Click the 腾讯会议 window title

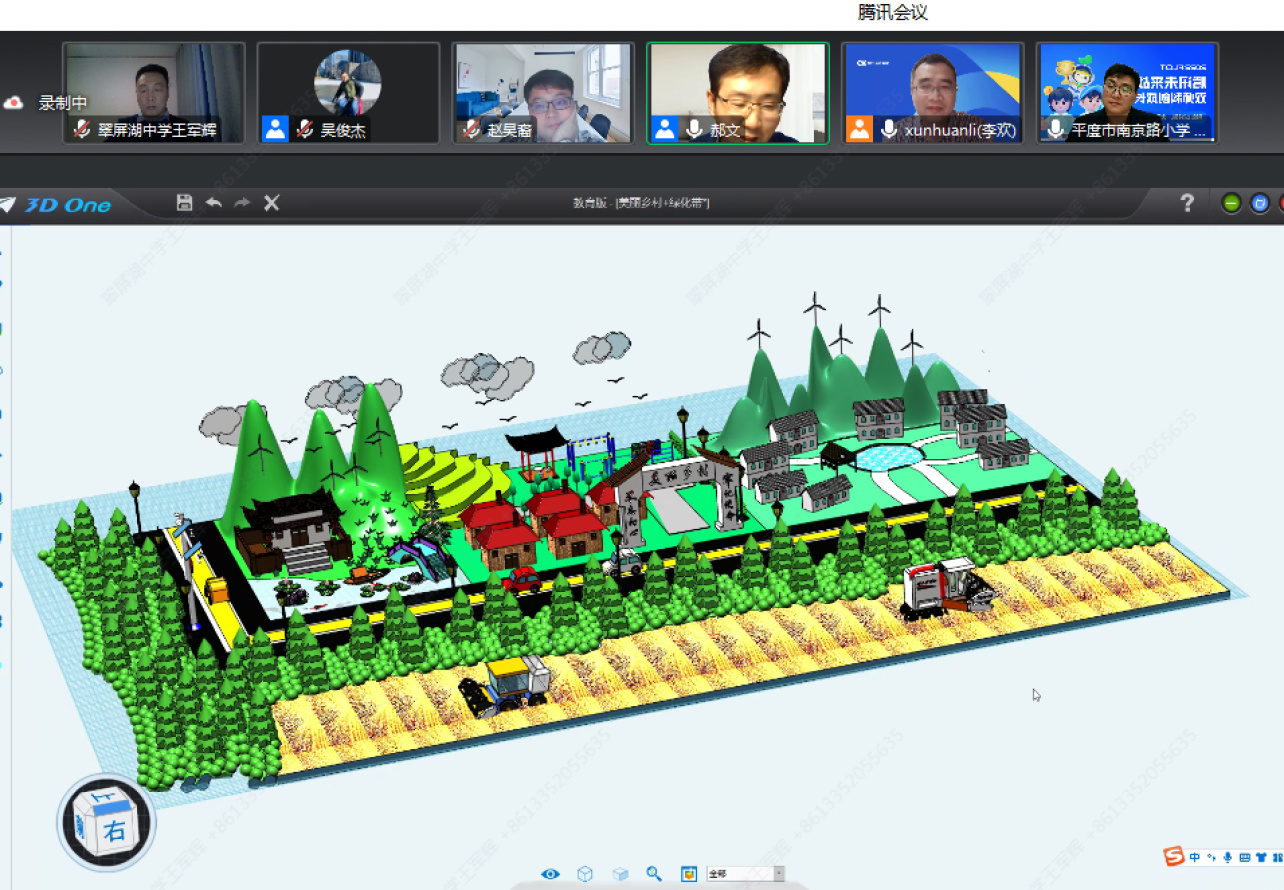click(x=893, y=12)
